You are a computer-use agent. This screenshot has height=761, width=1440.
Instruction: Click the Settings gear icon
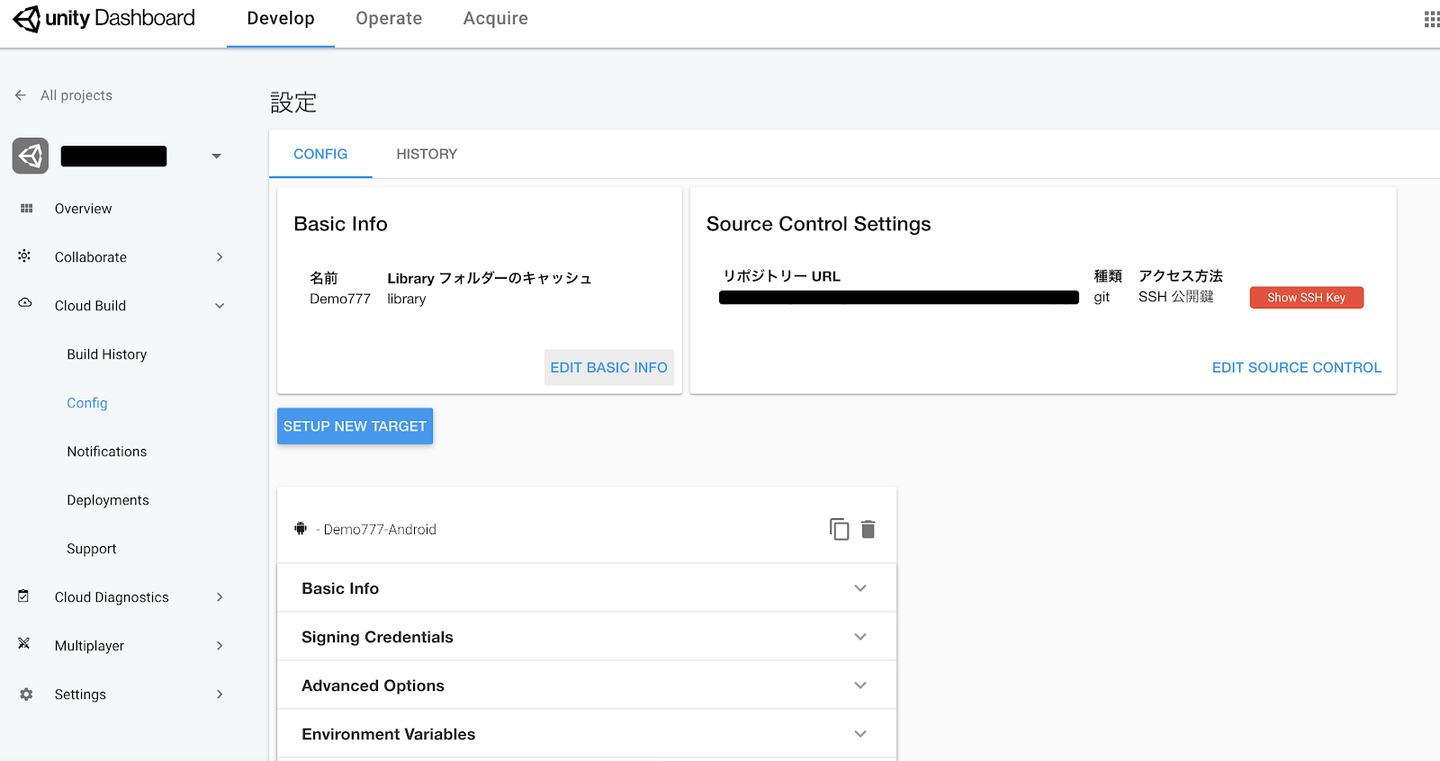click(x=26, y=694)
